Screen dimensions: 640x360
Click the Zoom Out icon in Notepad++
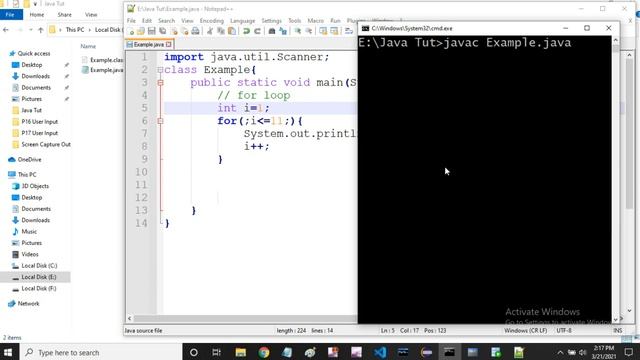point(309,31)
